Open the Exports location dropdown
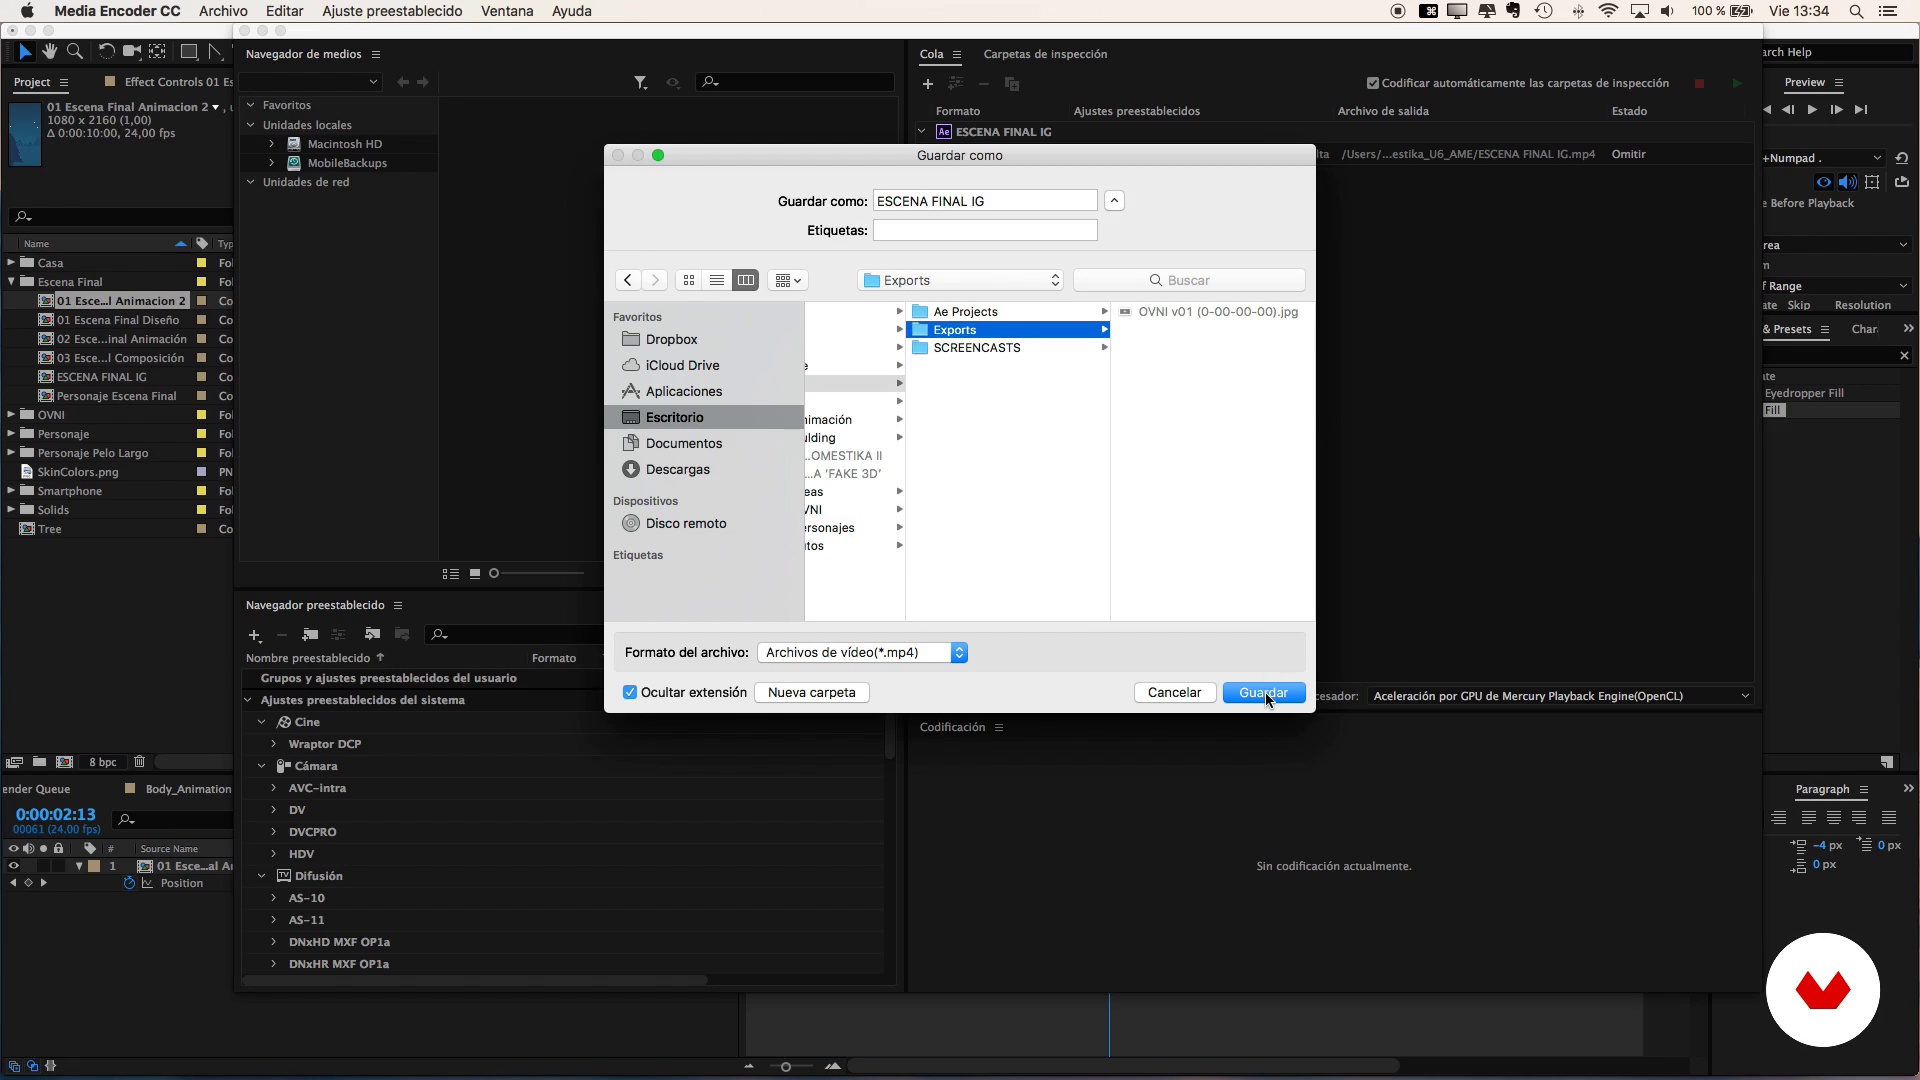1920x1080 pixels. click(x=960, y=280)
